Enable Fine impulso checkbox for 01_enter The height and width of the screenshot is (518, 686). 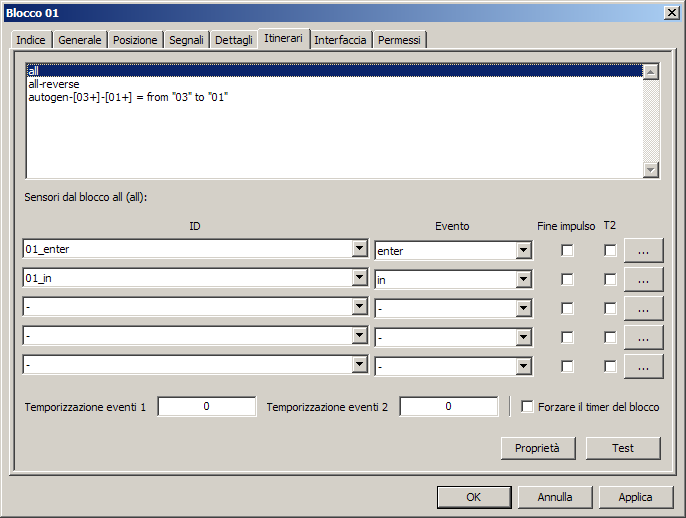pos(567,251)
